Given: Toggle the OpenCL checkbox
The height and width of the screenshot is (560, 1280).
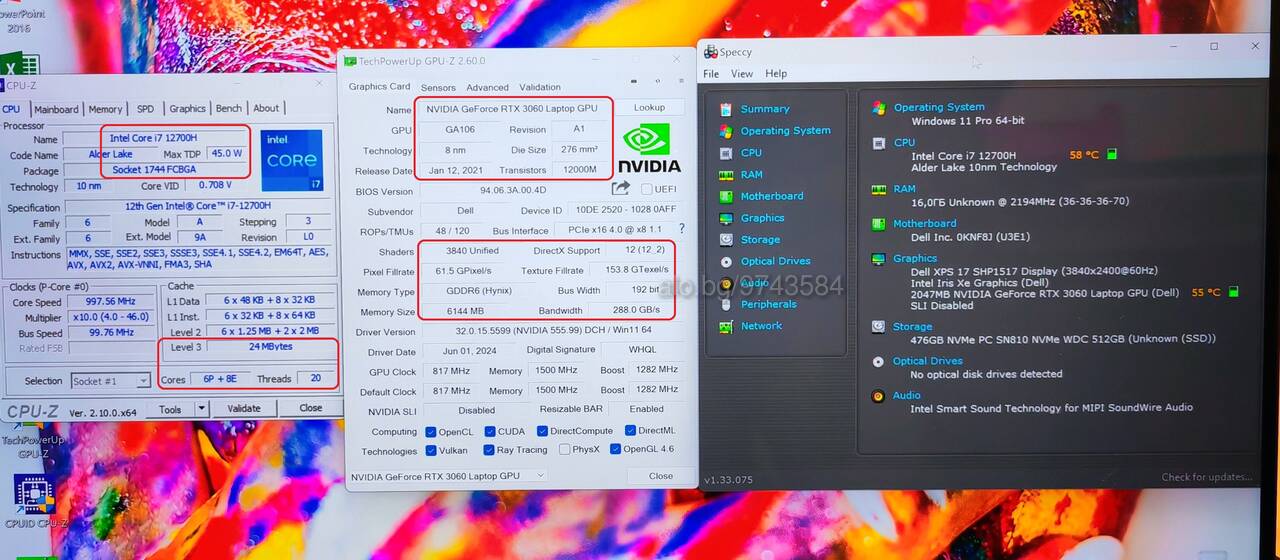Looking at the screenshot, I should [430, 432].
